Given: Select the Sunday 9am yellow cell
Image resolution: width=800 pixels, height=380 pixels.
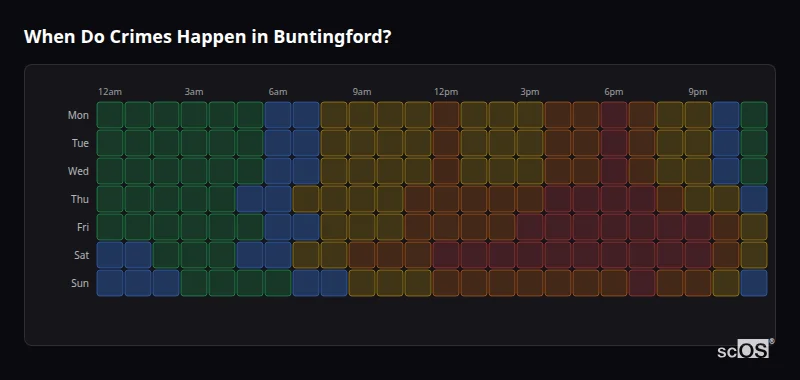Looking at the screenshot, I should (362, 283).
